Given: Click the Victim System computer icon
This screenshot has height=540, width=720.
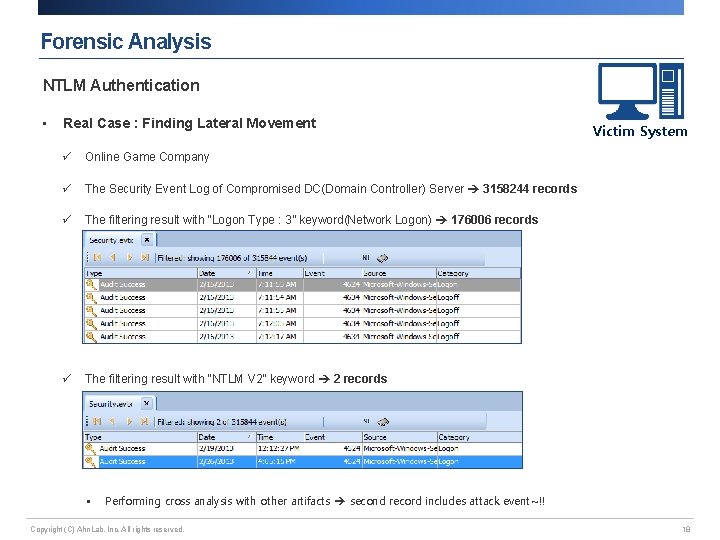Looking at the screenshot, I should 641,91.
